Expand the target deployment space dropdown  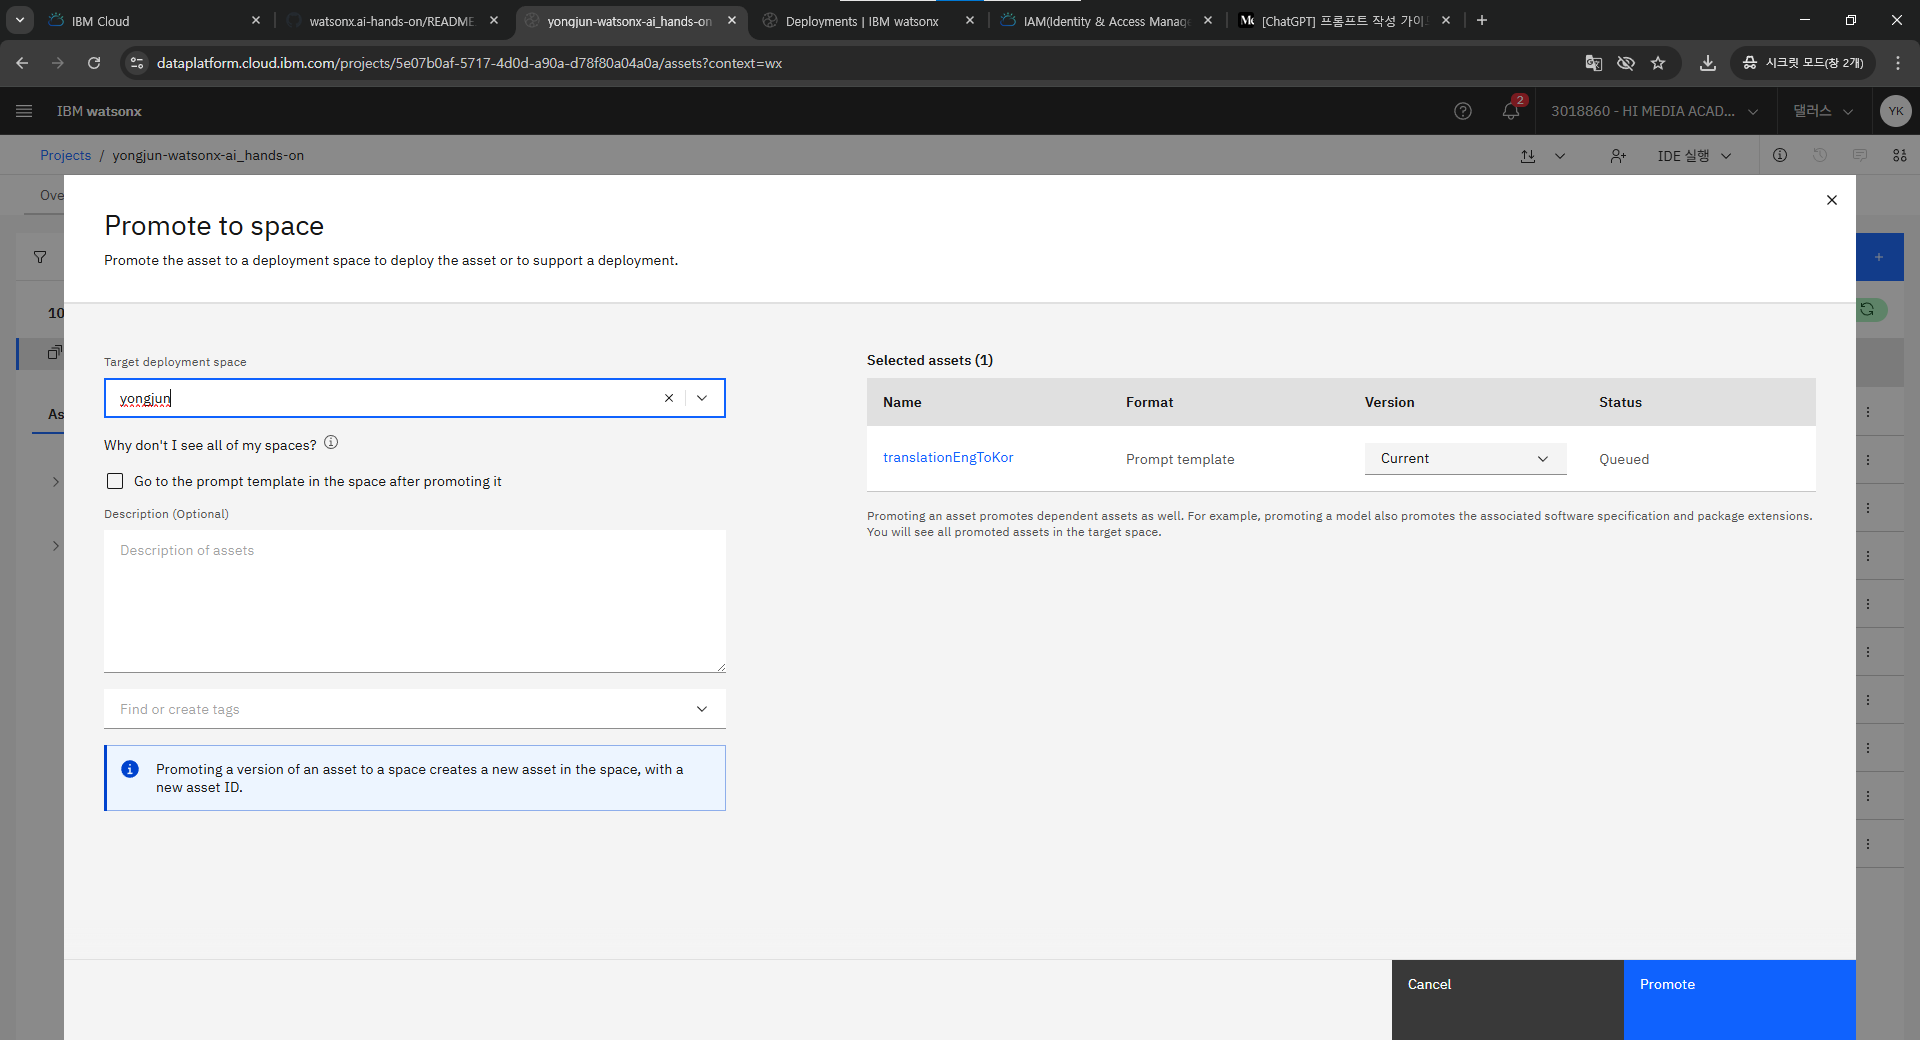702,398
